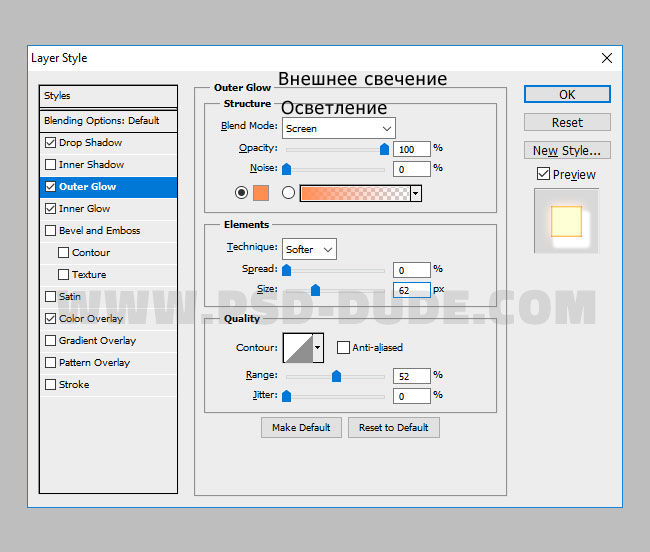Viewport: 650px width, 552px height.
Task: Open Blending Options: Default entry
Action: [x=109, y=121]
